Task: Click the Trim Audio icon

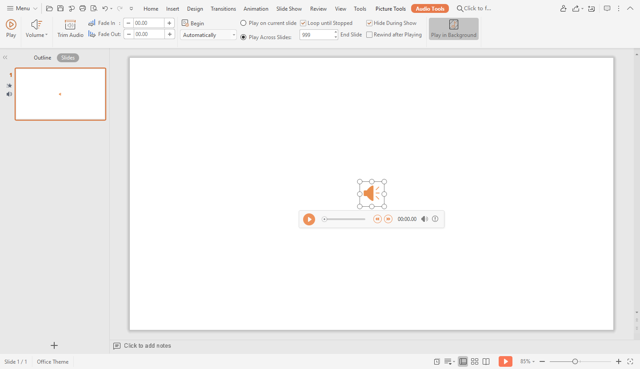Action: coord(70,25)
